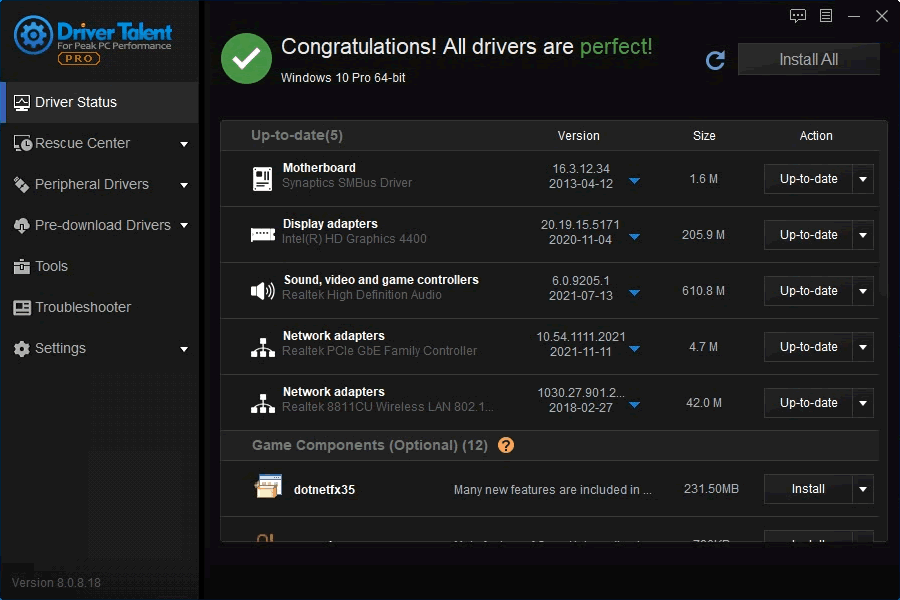900x600 pixels.
Task: Click the Install All button
Action: (x=808, y=59)
